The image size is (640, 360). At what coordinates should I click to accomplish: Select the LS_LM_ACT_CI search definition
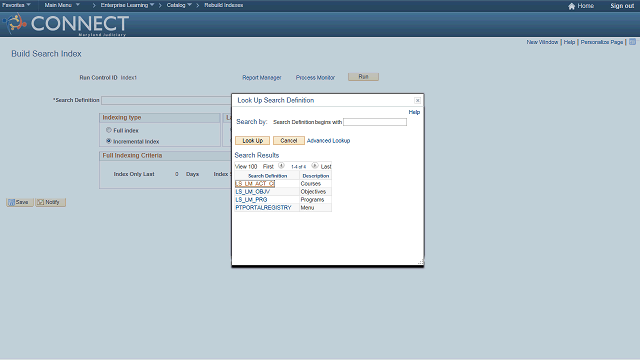(255, 184)
